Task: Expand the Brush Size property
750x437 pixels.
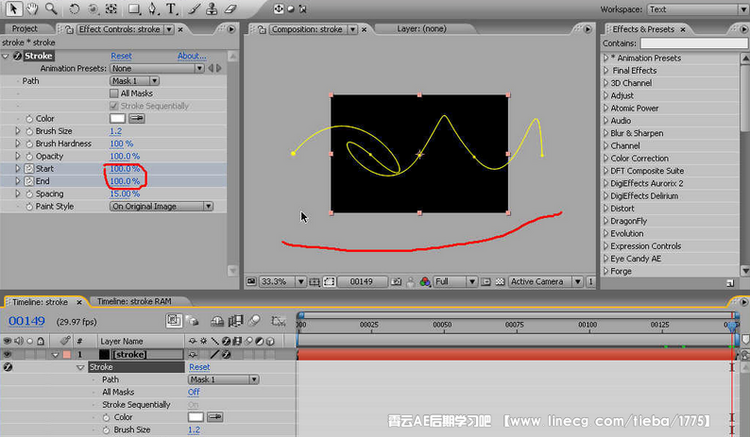Action: coord(18,131)
